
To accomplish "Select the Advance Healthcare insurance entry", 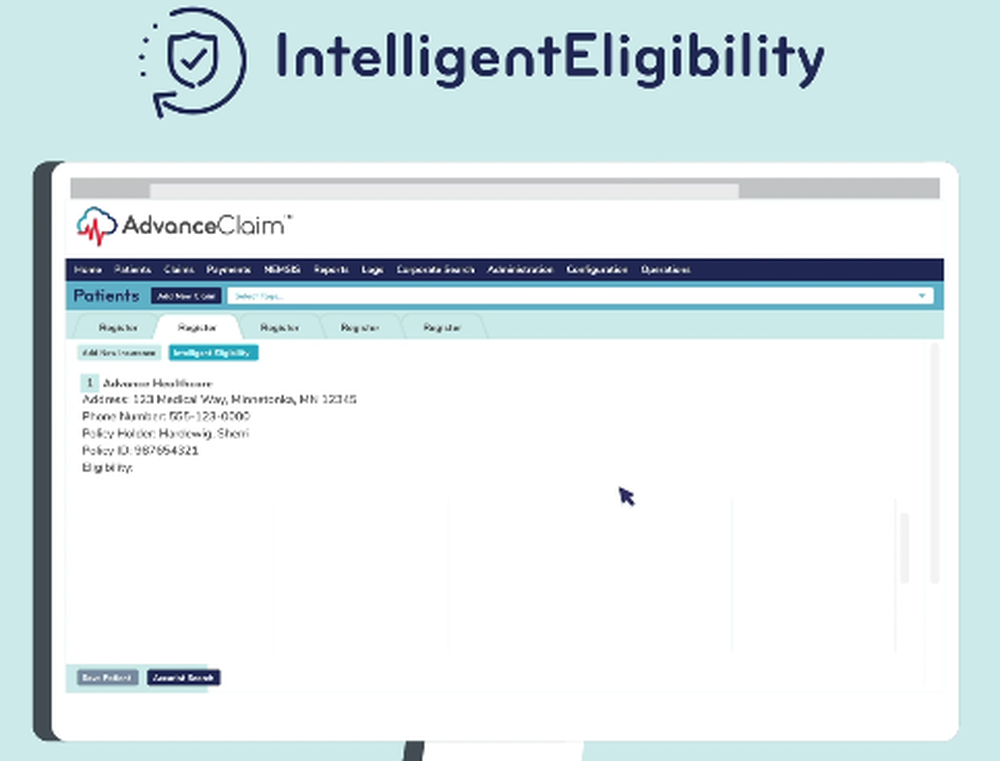I will 160,383.
